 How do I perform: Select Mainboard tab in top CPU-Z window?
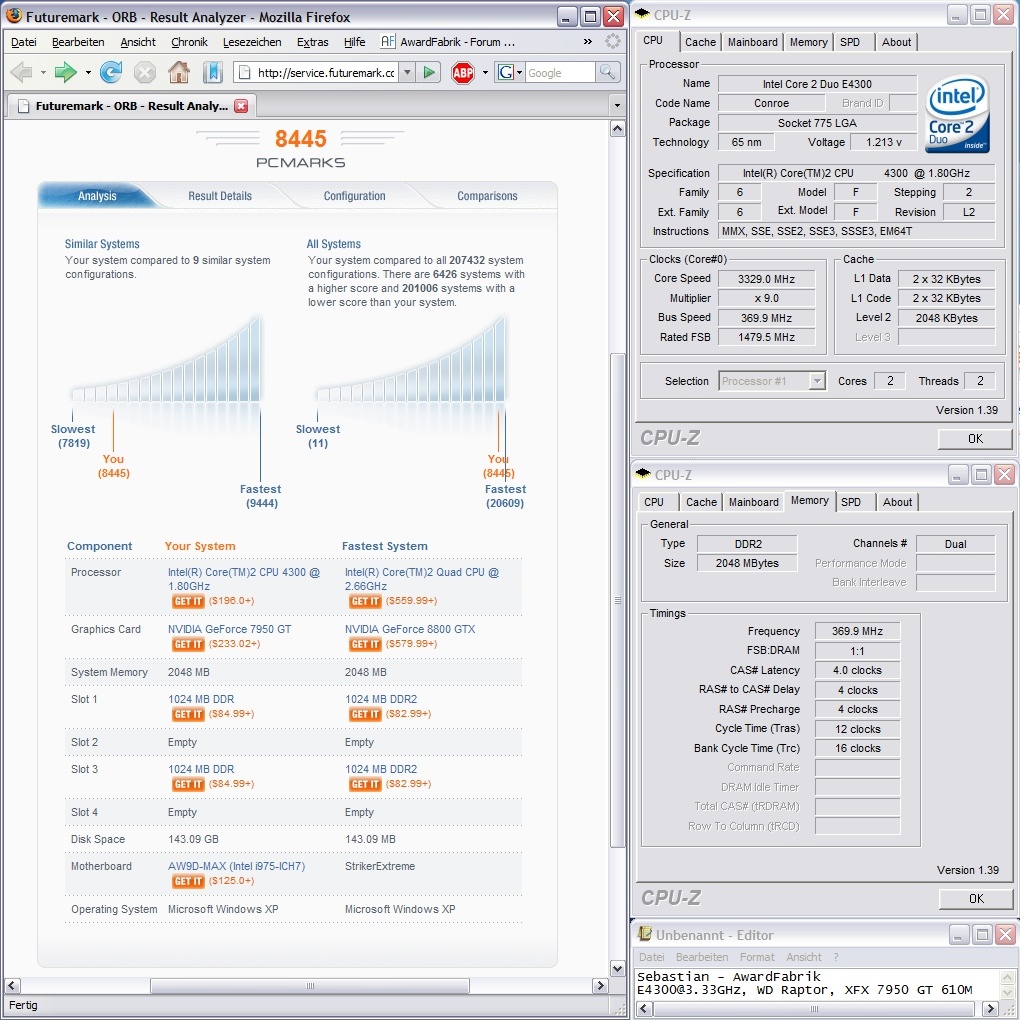pos(752,42)
